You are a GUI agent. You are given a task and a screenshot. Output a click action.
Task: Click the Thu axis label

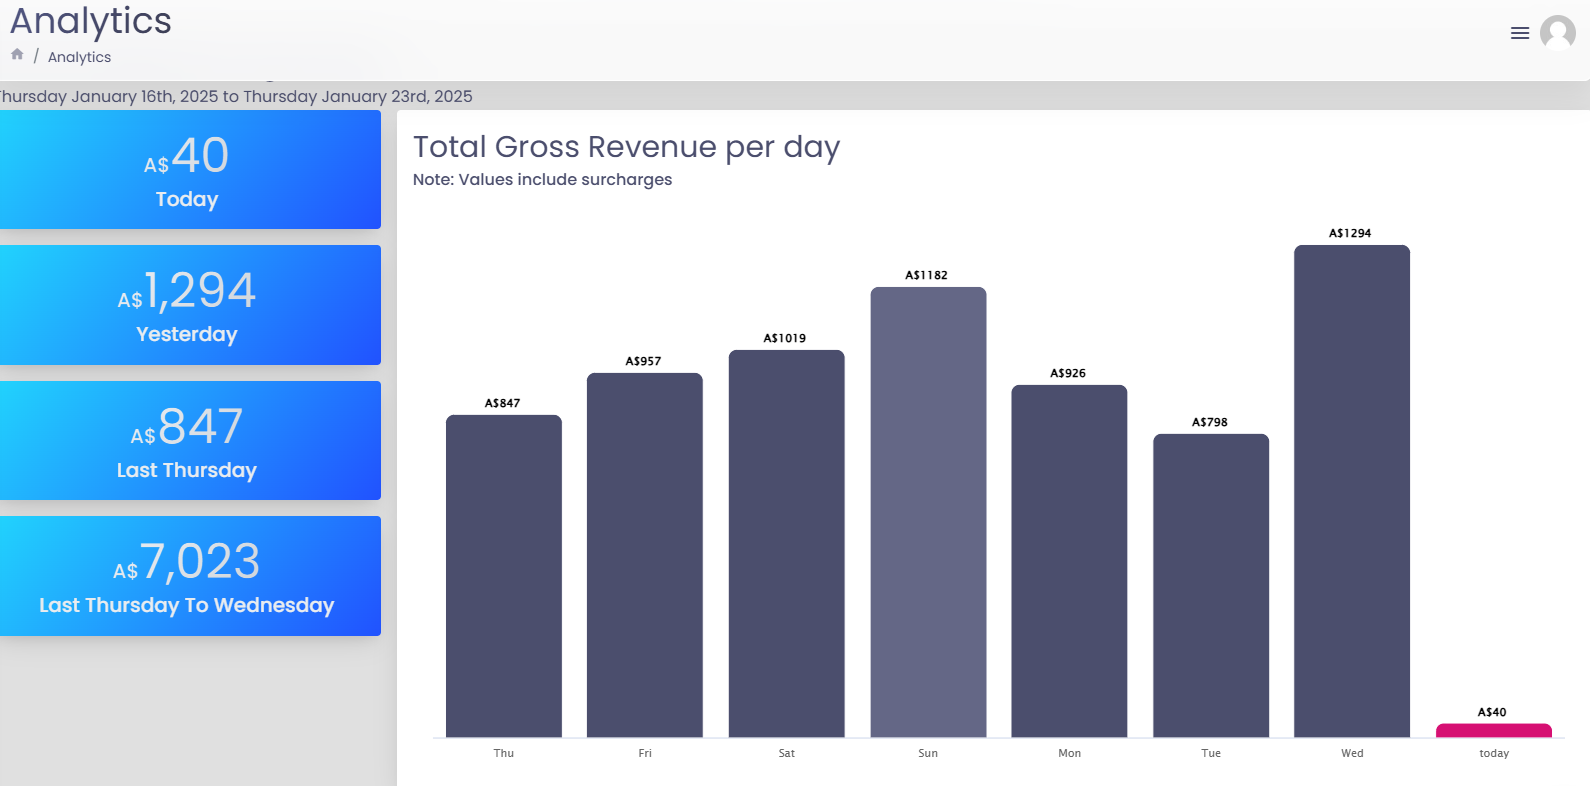pos(504,753)
